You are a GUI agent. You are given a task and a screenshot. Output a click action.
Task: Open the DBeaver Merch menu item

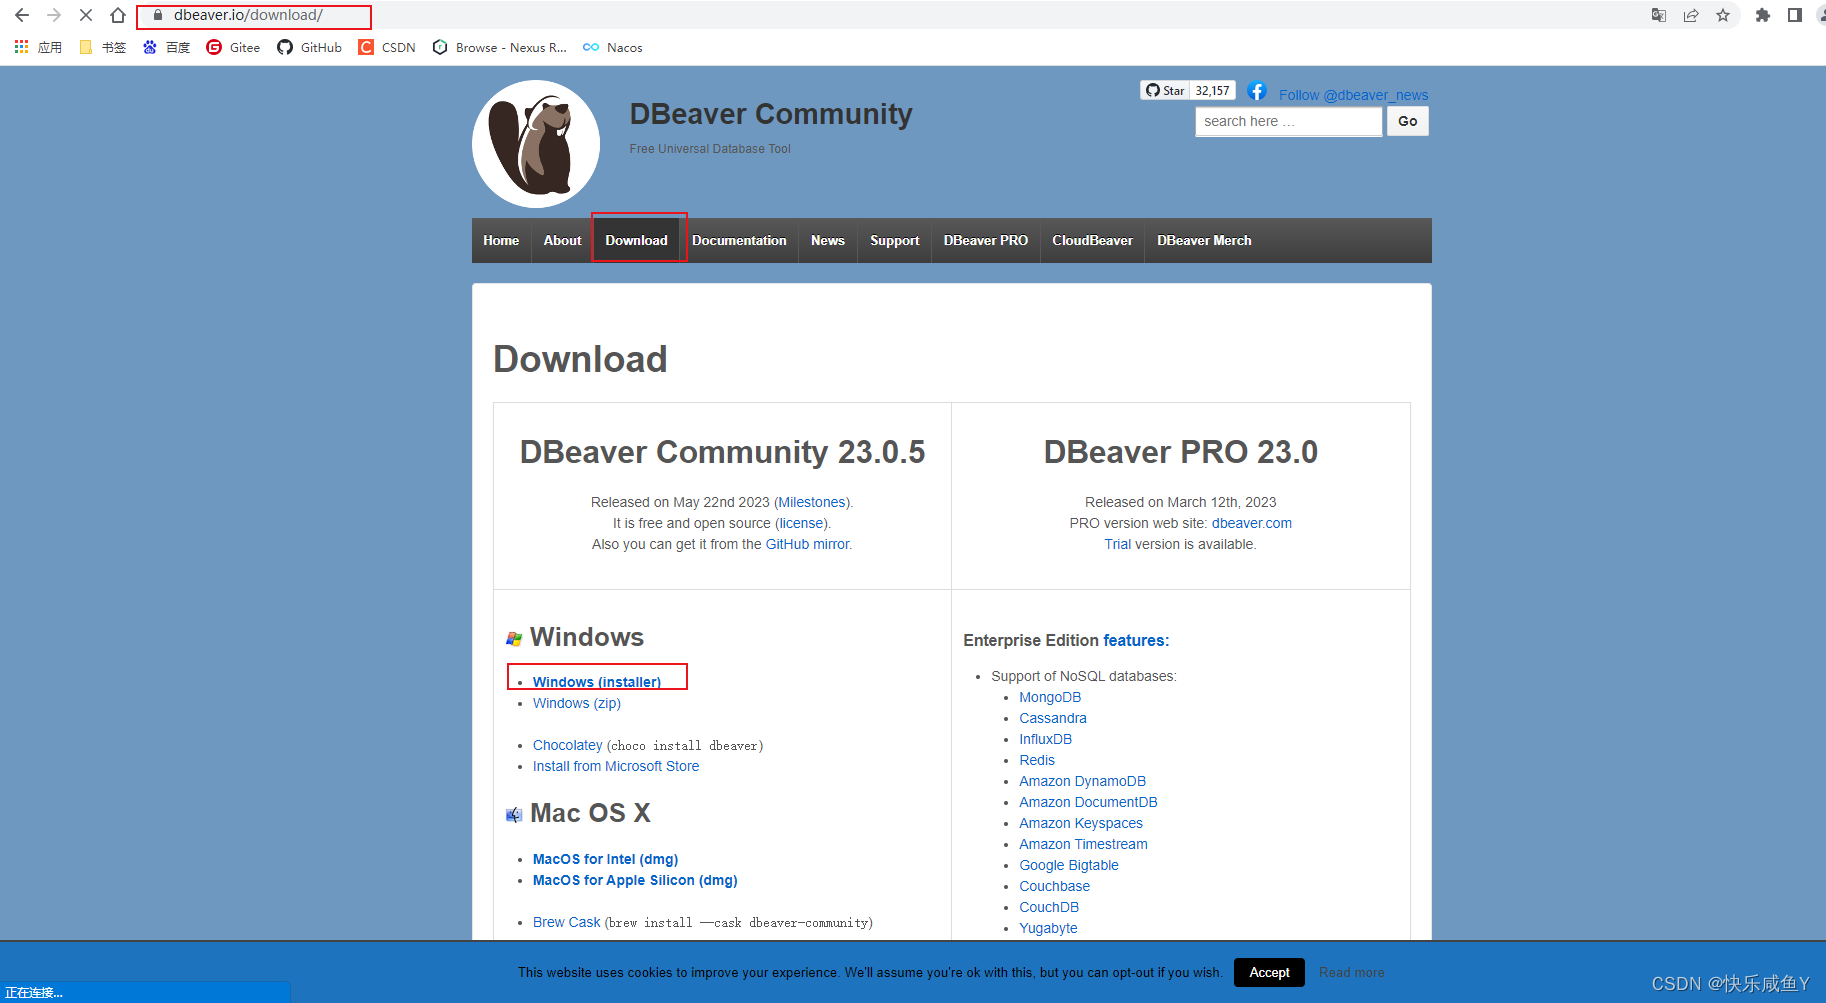coord(1204,240)
